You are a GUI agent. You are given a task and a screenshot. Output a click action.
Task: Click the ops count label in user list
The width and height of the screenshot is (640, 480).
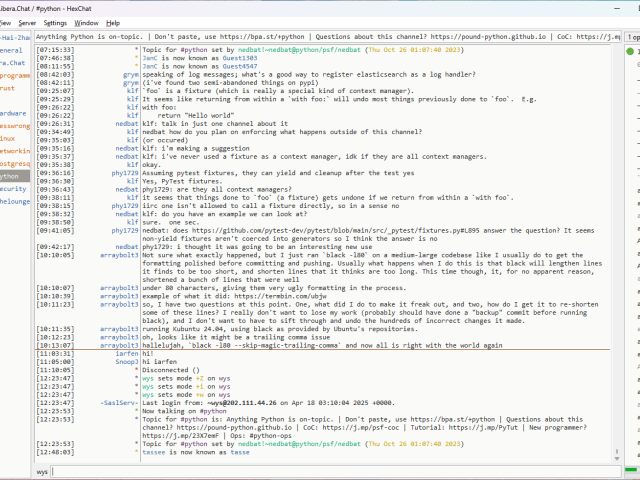pyautogui.click(x=632, y=36)
